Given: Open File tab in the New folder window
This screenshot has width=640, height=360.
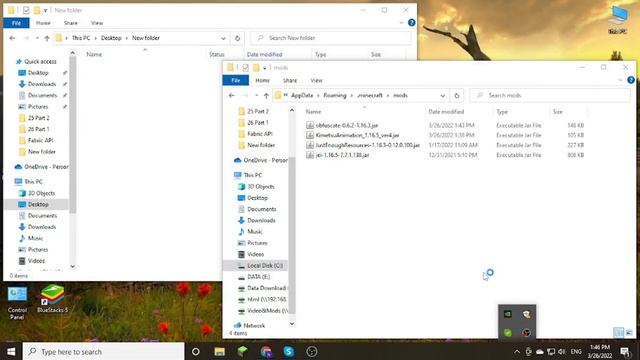Looking at the screenshot, I should point(16,23).
